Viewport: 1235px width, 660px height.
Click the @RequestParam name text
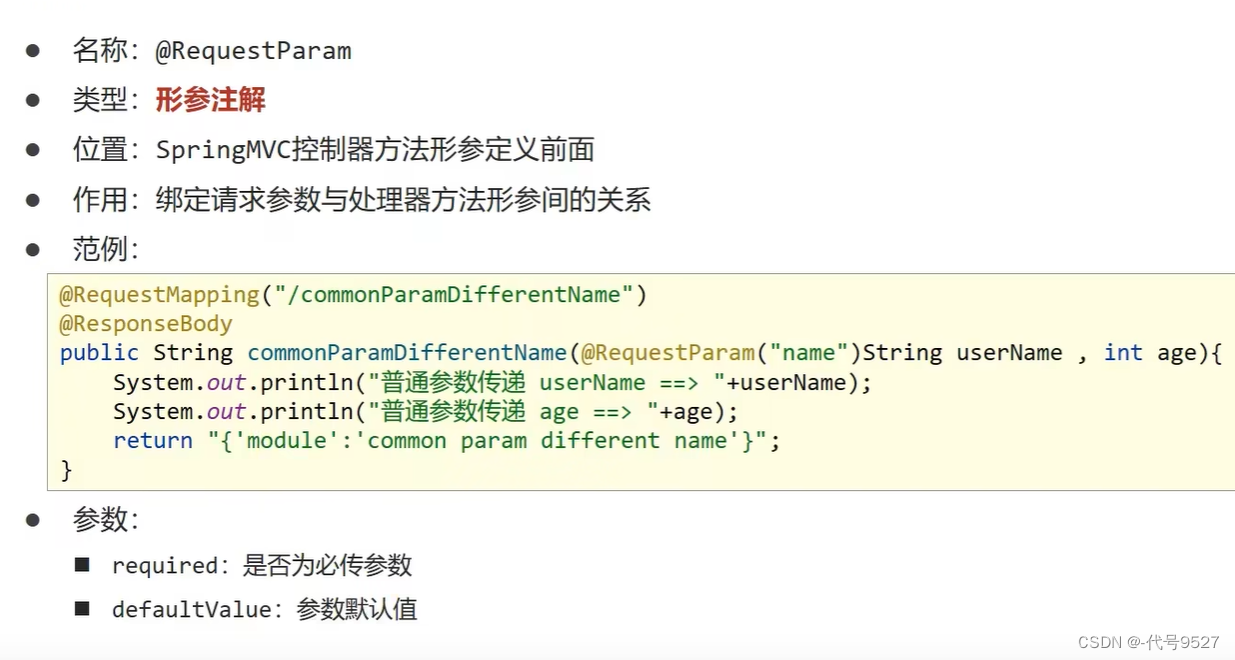[253, 51]
